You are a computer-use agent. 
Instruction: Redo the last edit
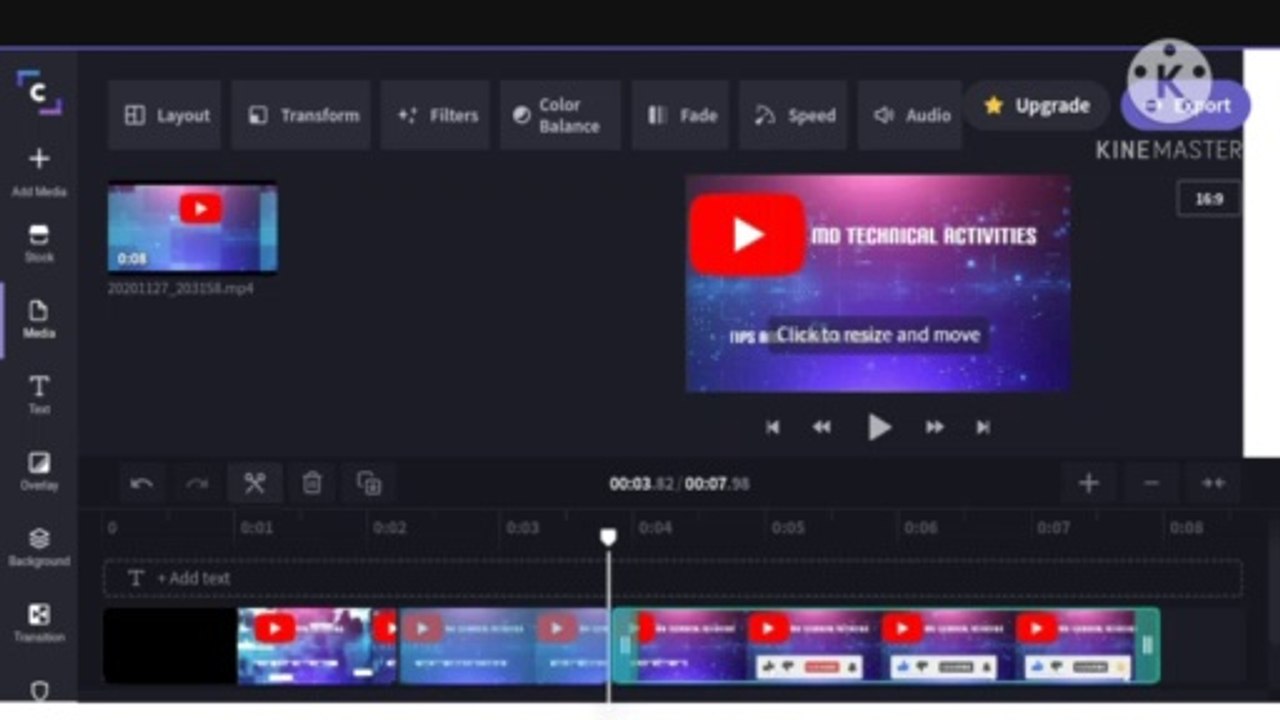click(x=197, y=484)
